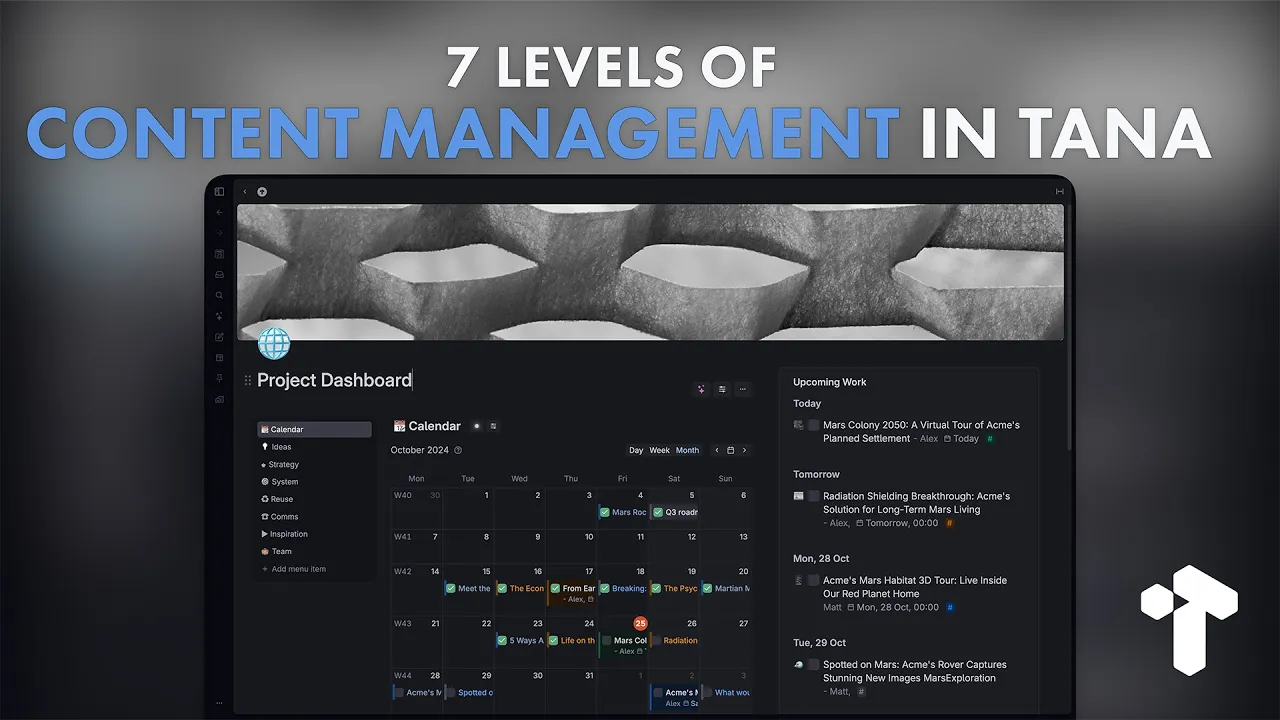Uncheck 'Mars Roc' event on Oct 4
This screenshot has height=720, width=1280.
(605, 512)
